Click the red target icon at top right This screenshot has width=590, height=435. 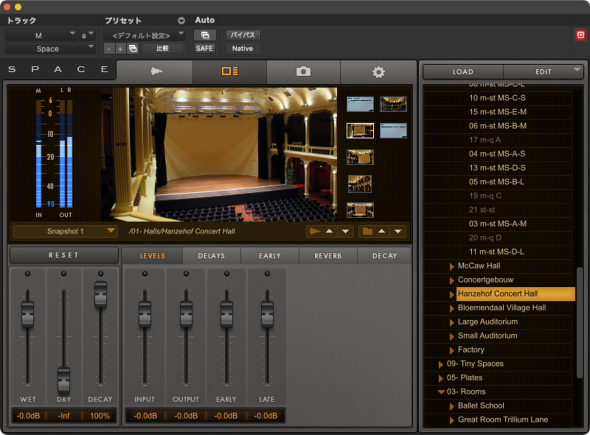click(581, 35)
